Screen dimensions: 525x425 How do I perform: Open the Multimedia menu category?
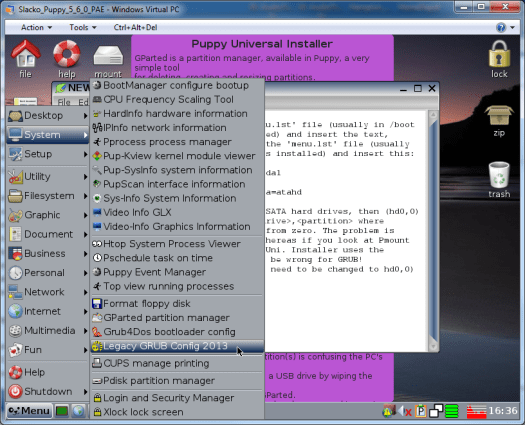click(x=48, y=331)
